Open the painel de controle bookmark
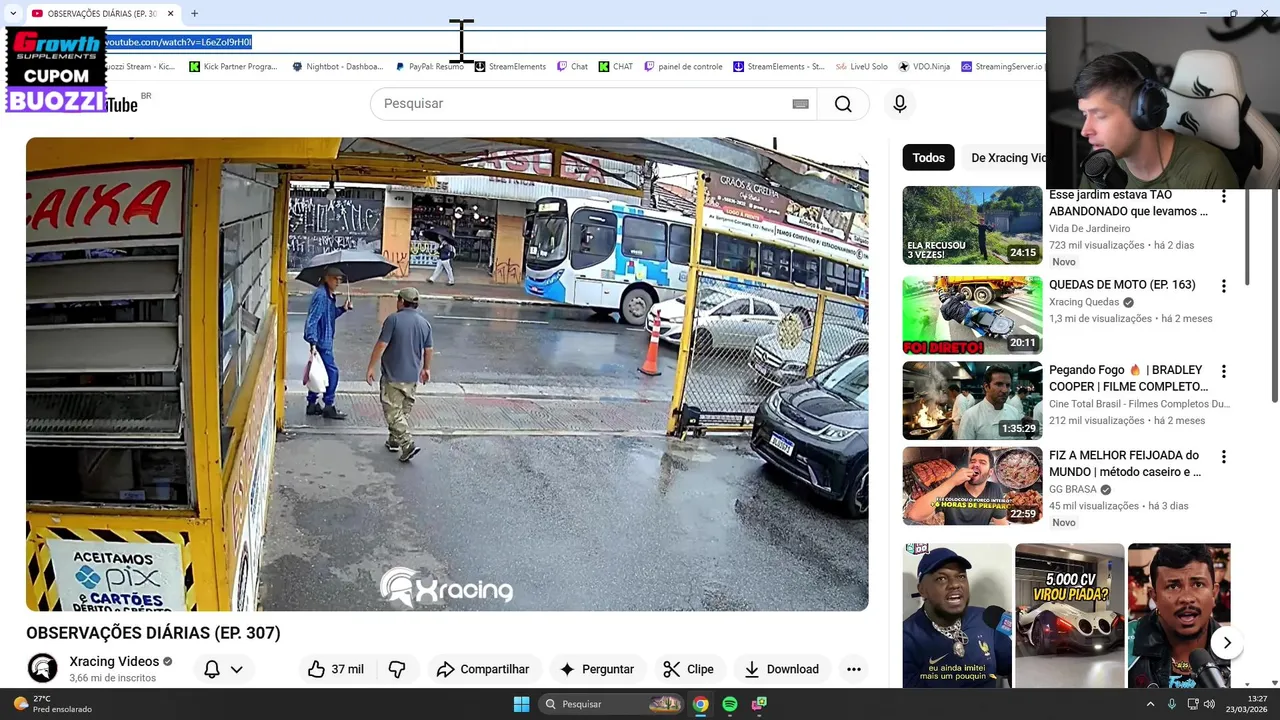 [683, 67]
